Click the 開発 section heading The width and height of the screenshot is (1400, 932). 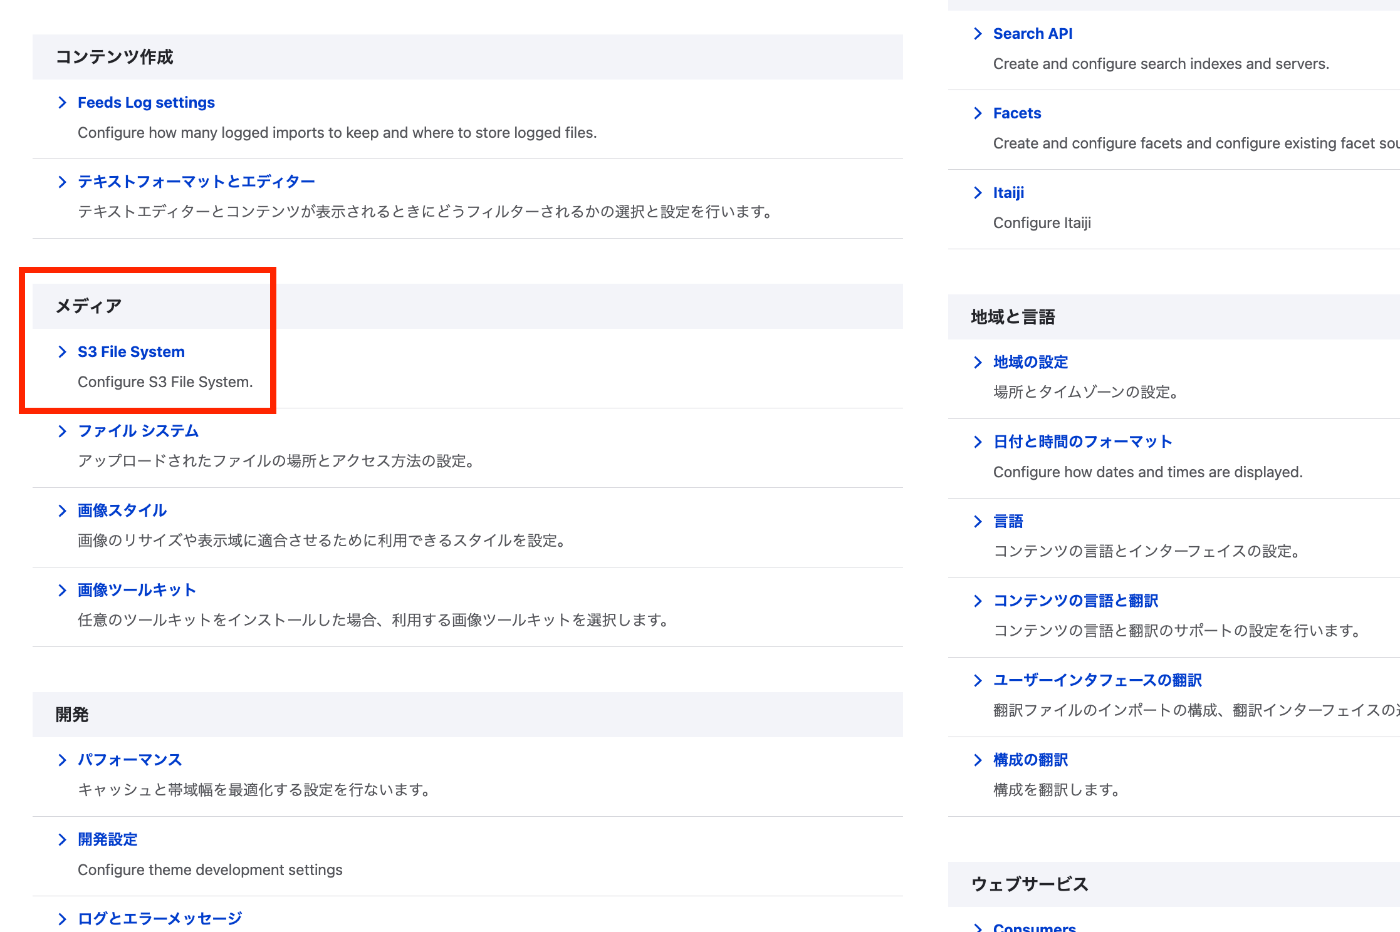click(72, 714)
